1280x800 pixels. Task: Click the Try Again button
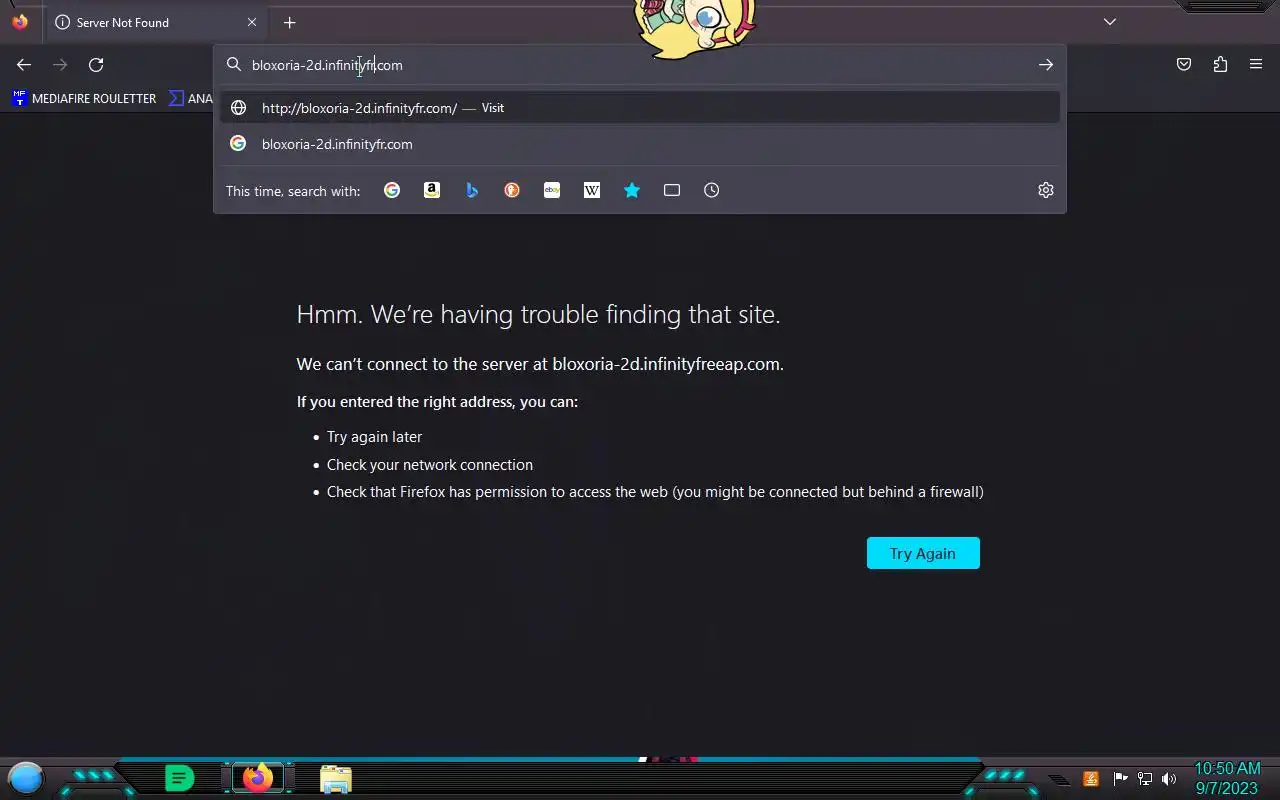tap(923, 553)
